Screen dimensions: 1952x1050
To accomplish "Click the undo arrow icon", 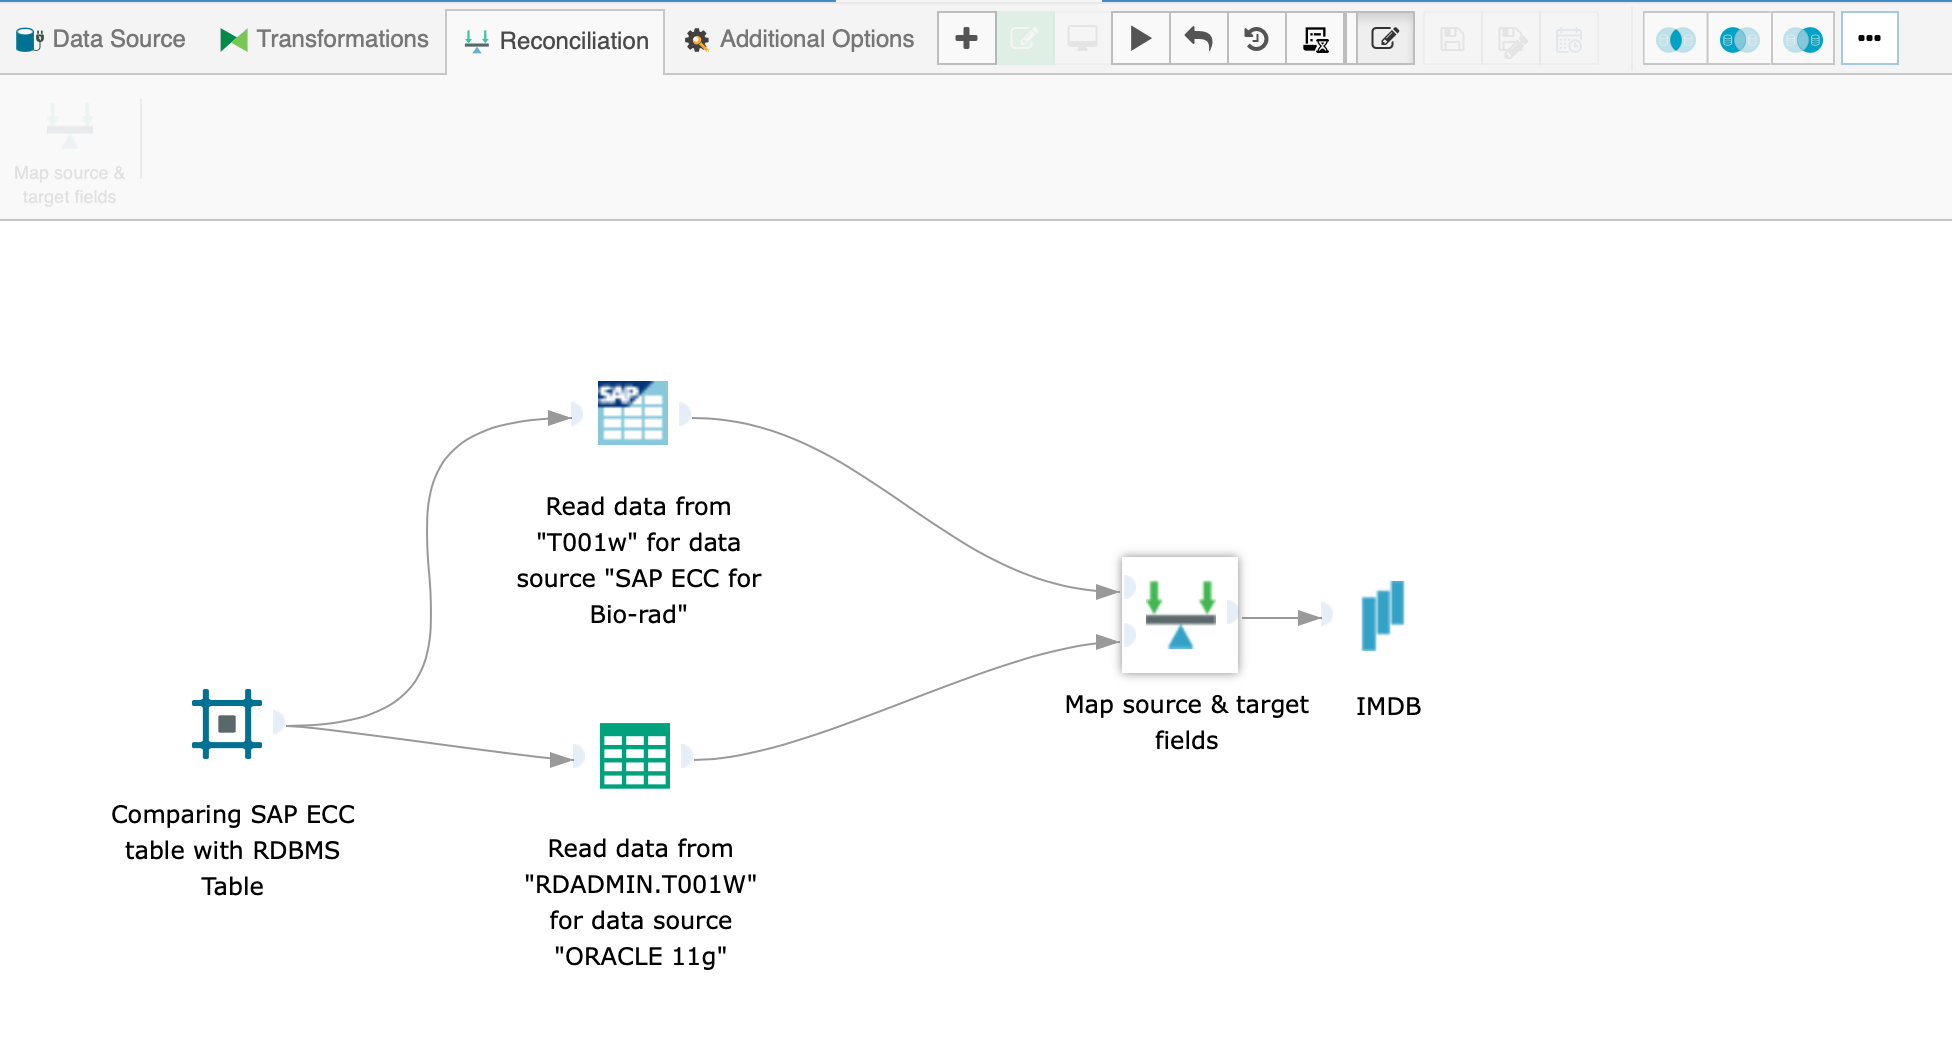I will coord(1198,39).
